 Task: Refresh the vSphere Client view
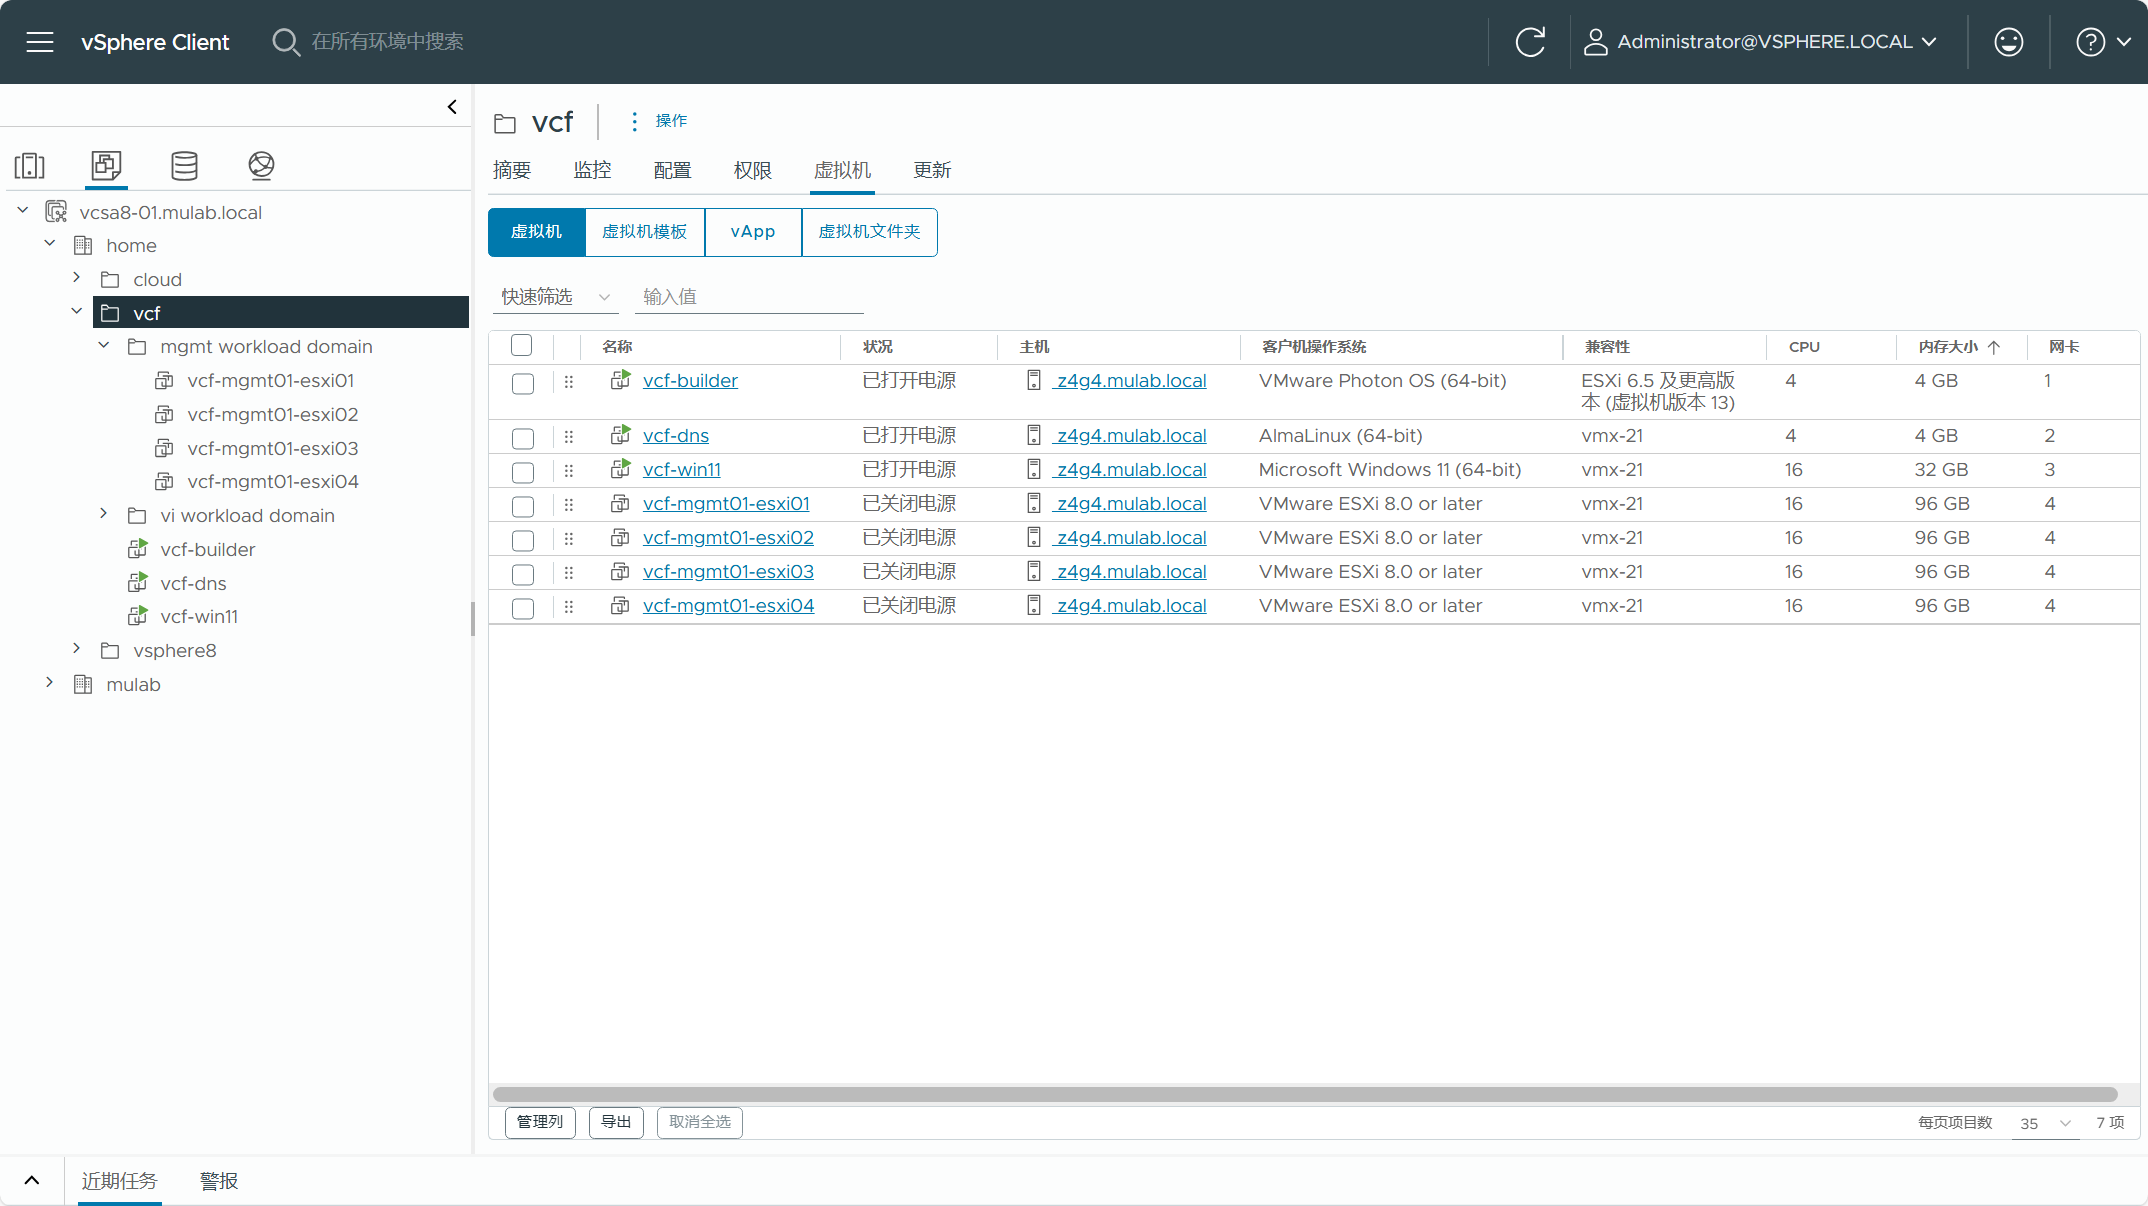pos(1530,42)
